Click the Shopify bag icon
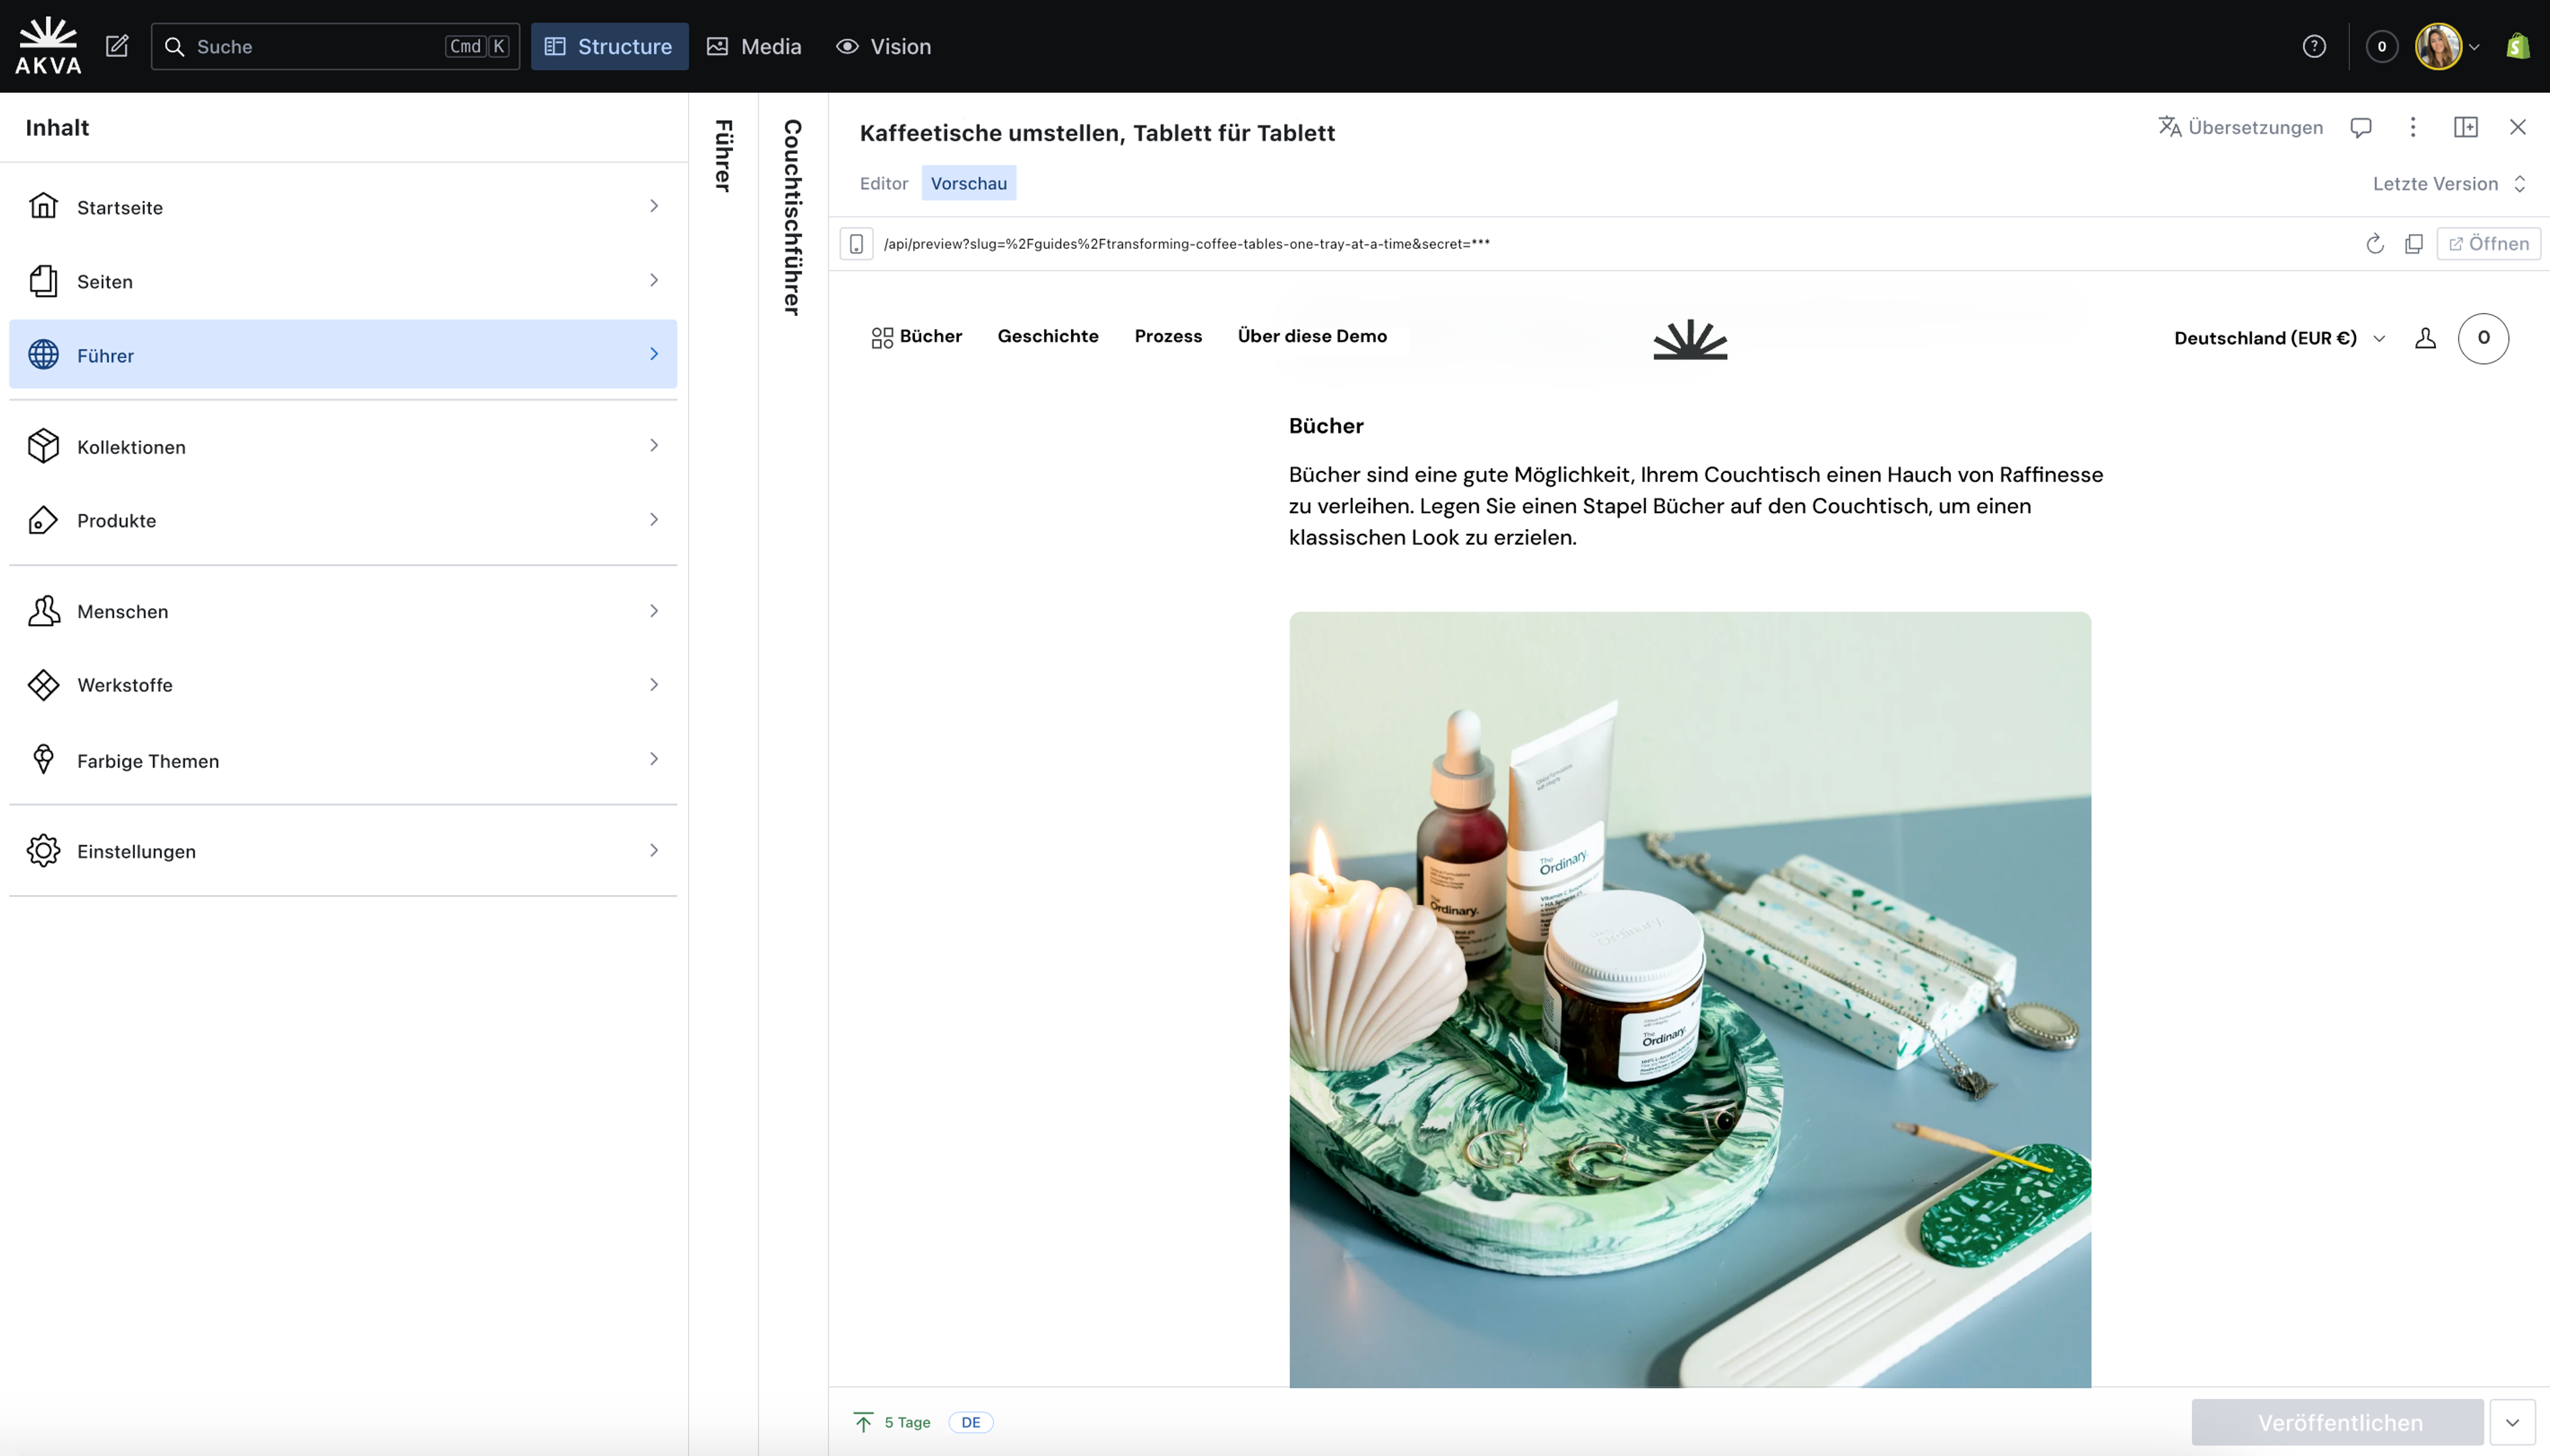This screenshot has height=1456, width=2550. point(2517,46)
